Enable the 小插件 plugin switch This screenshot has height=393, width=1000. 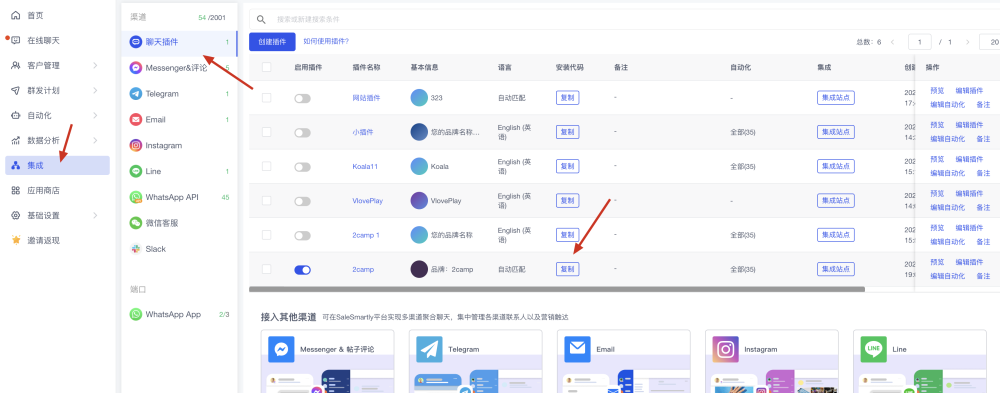point(302,133)
